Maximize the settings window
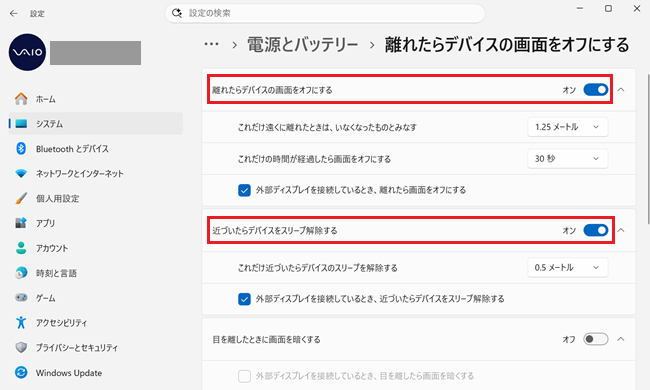This screenshot has width=650, height=390. (x=608, y=8)
